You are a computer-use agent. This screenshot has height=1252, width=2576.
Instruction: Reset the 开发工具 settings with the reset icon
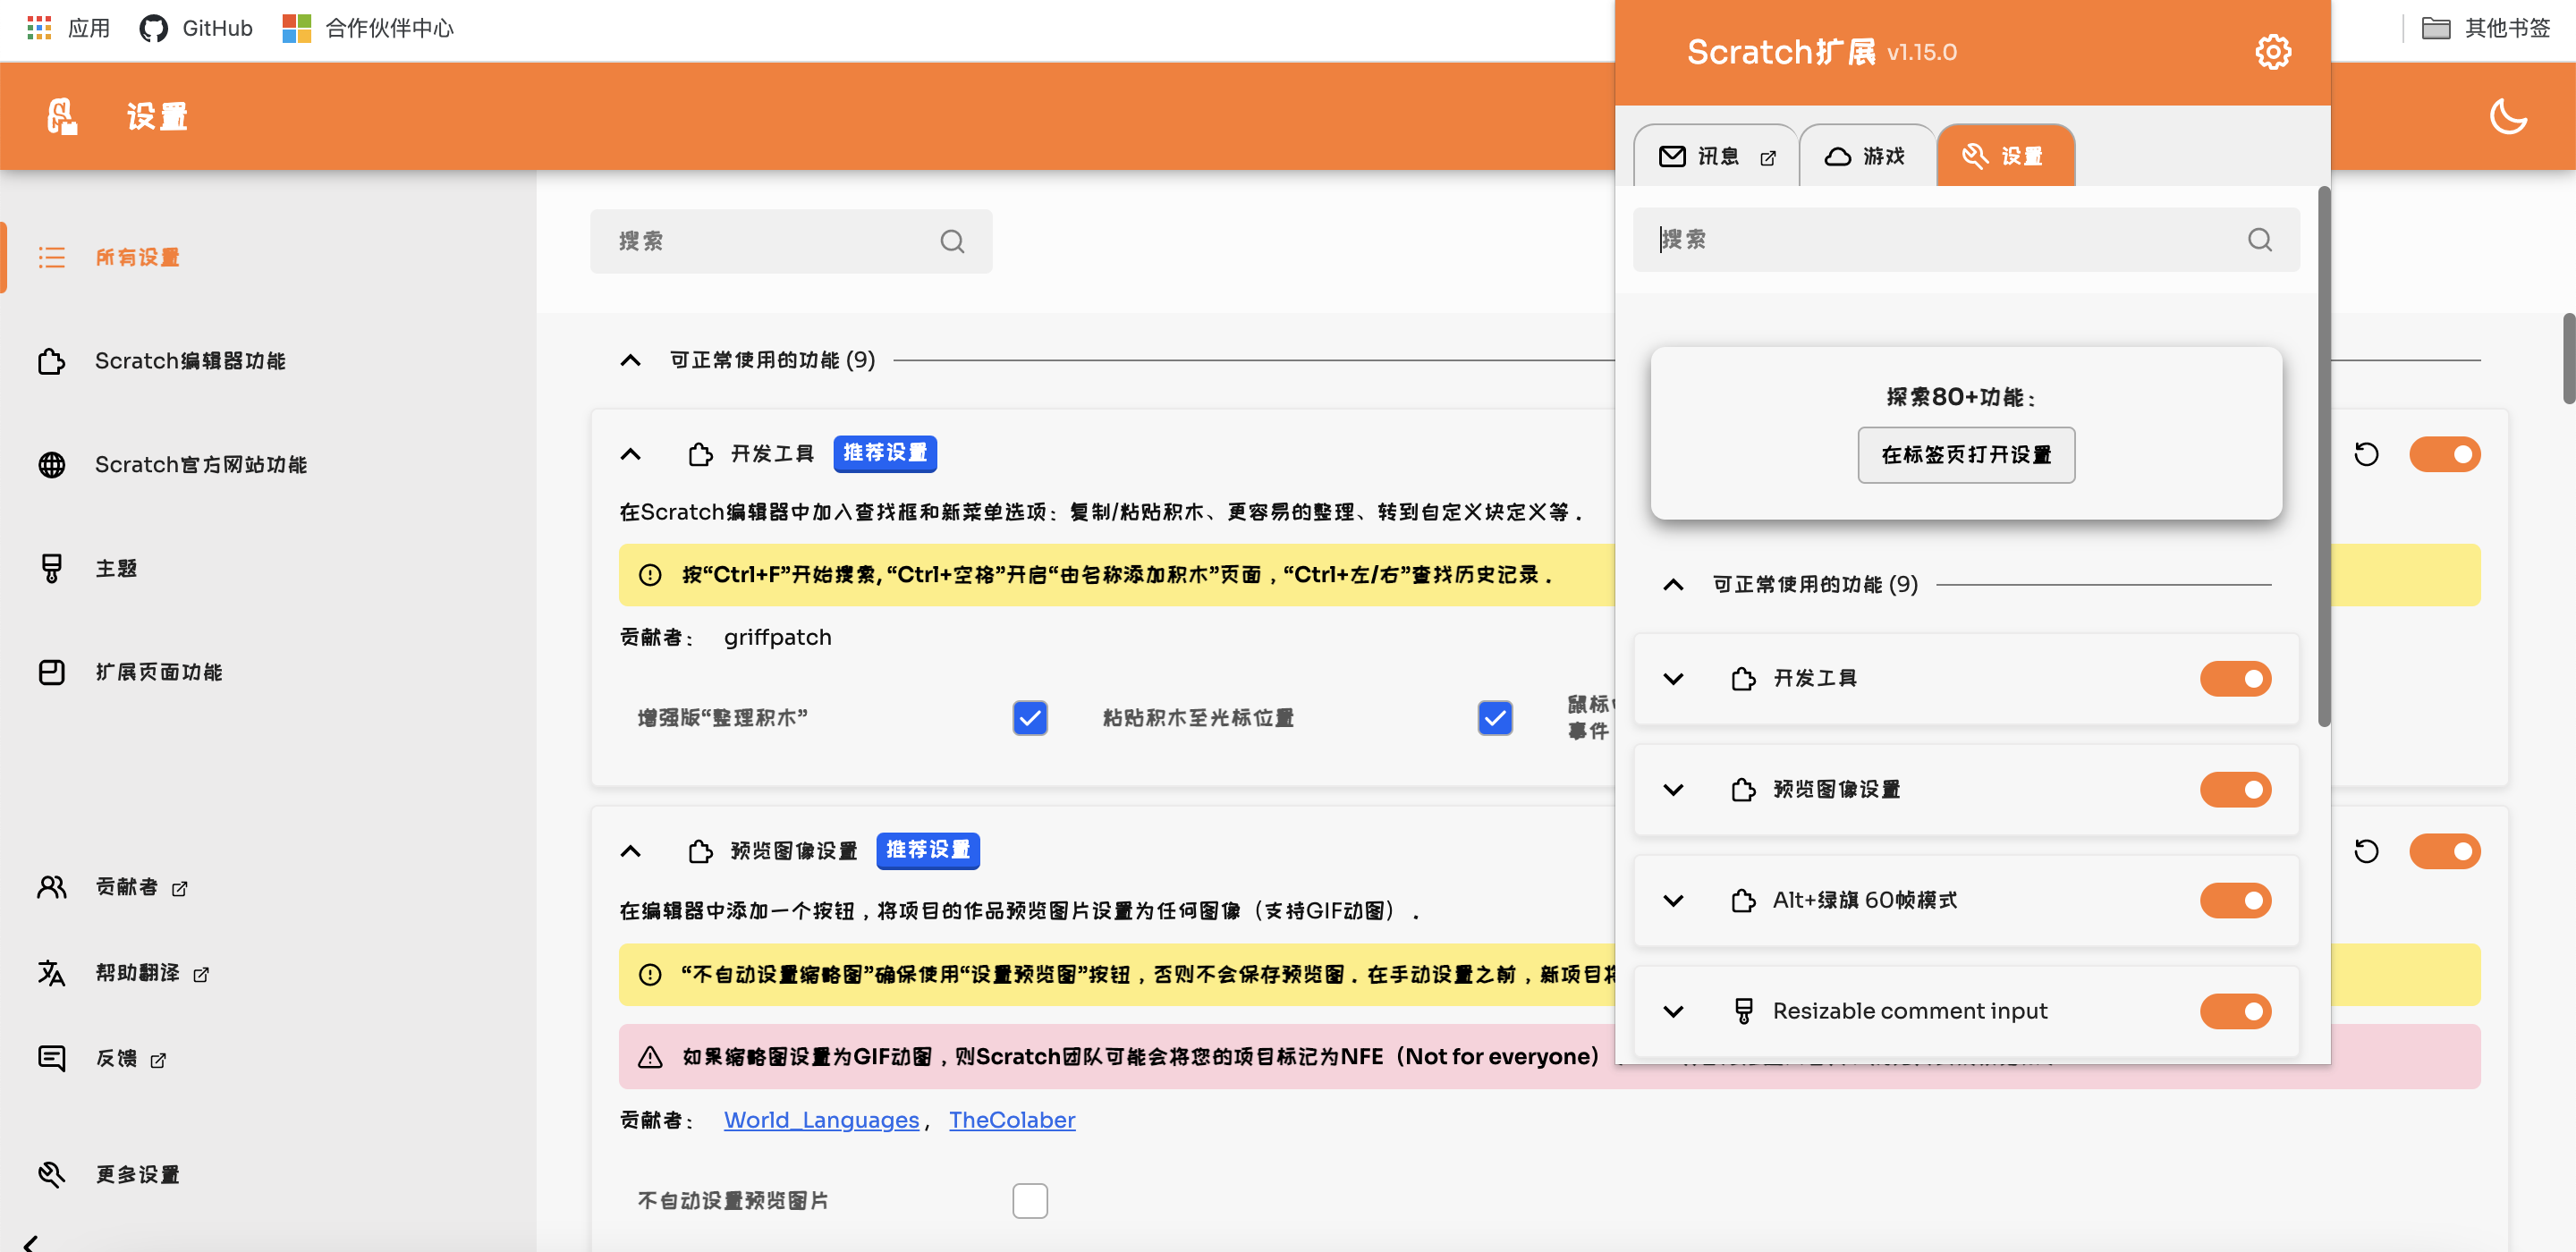pyautogui.click(x=2366, y=454)
